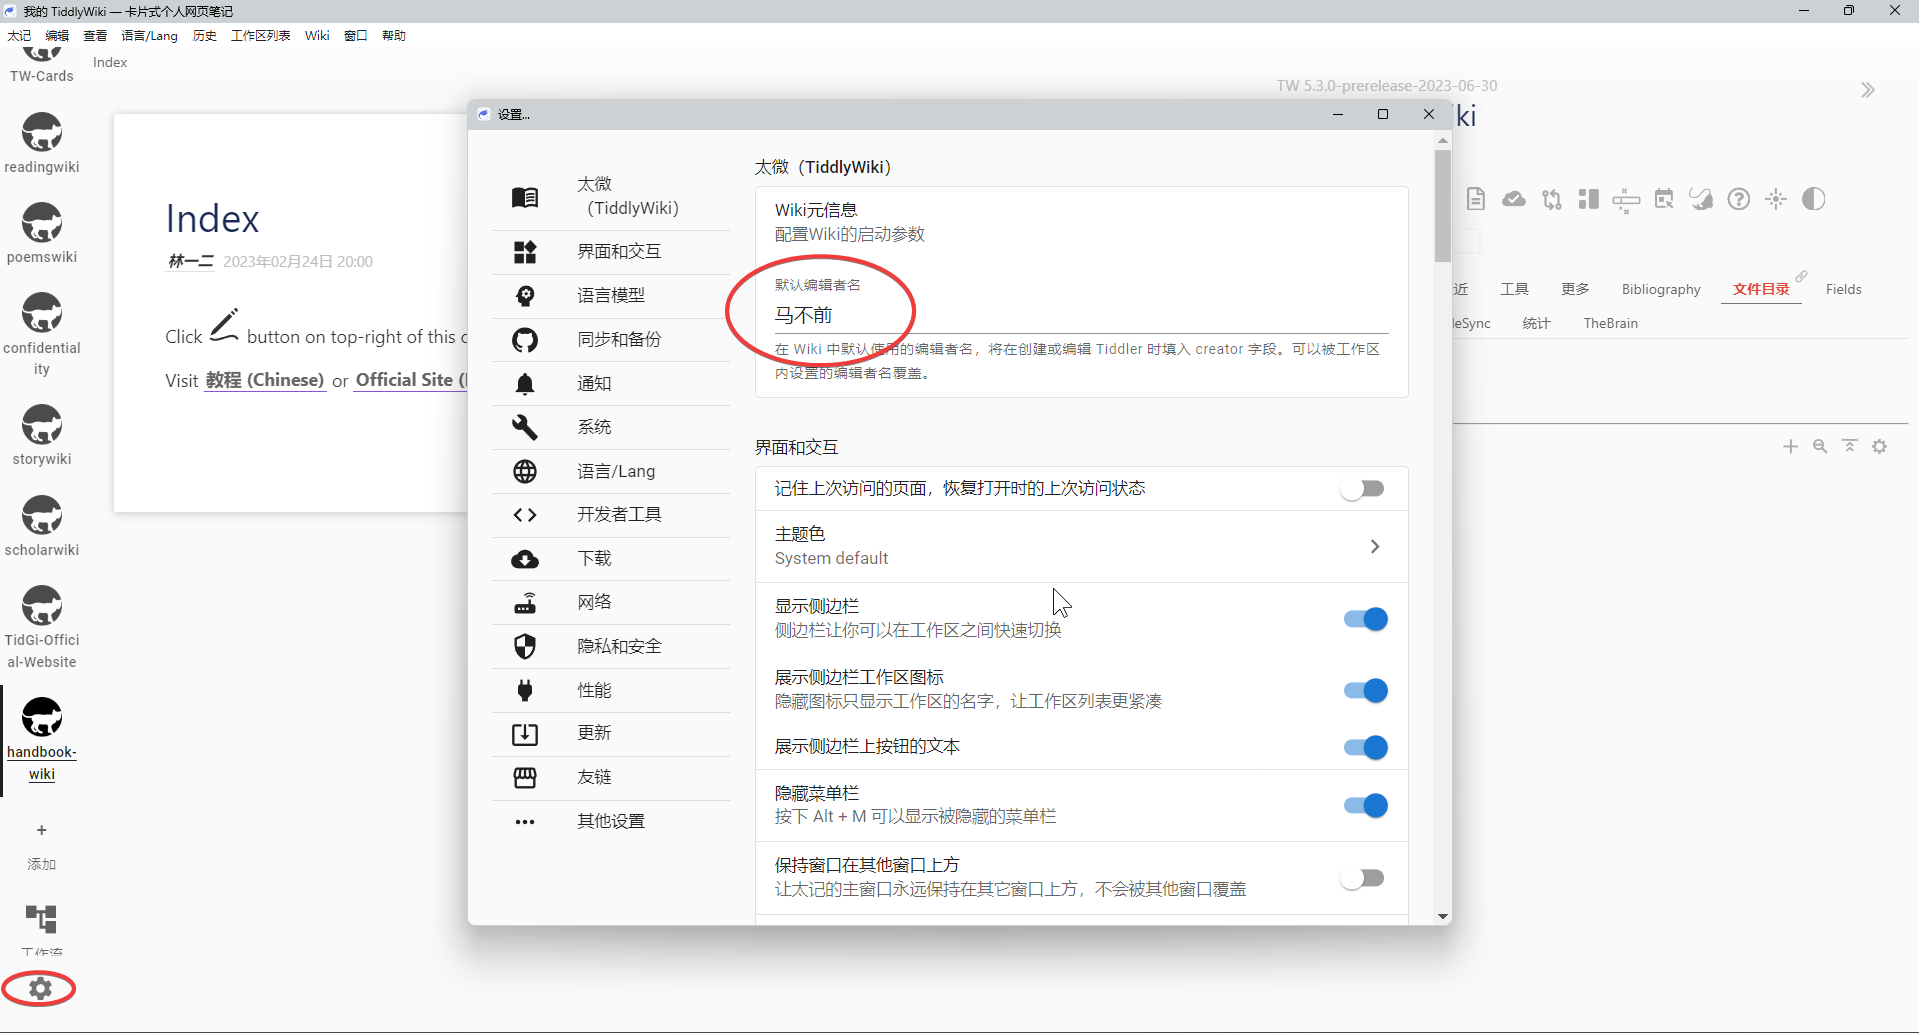1919x1033 pixels.
Task: Open the confidentiality workspace
Action: [x=41, y=334]
